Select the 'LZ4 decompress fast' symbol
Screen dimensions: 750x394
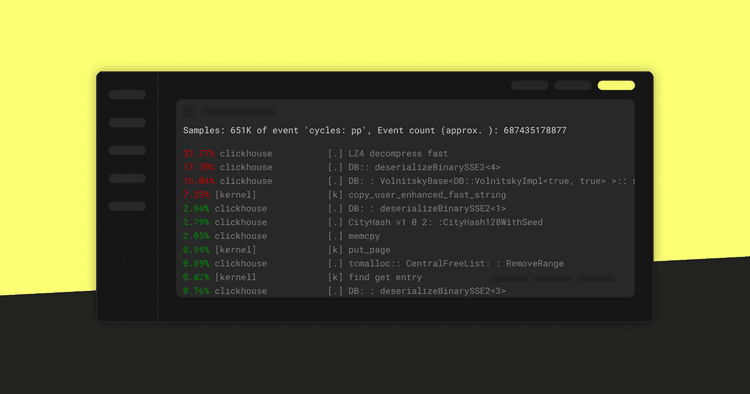(x=398, y=153)
